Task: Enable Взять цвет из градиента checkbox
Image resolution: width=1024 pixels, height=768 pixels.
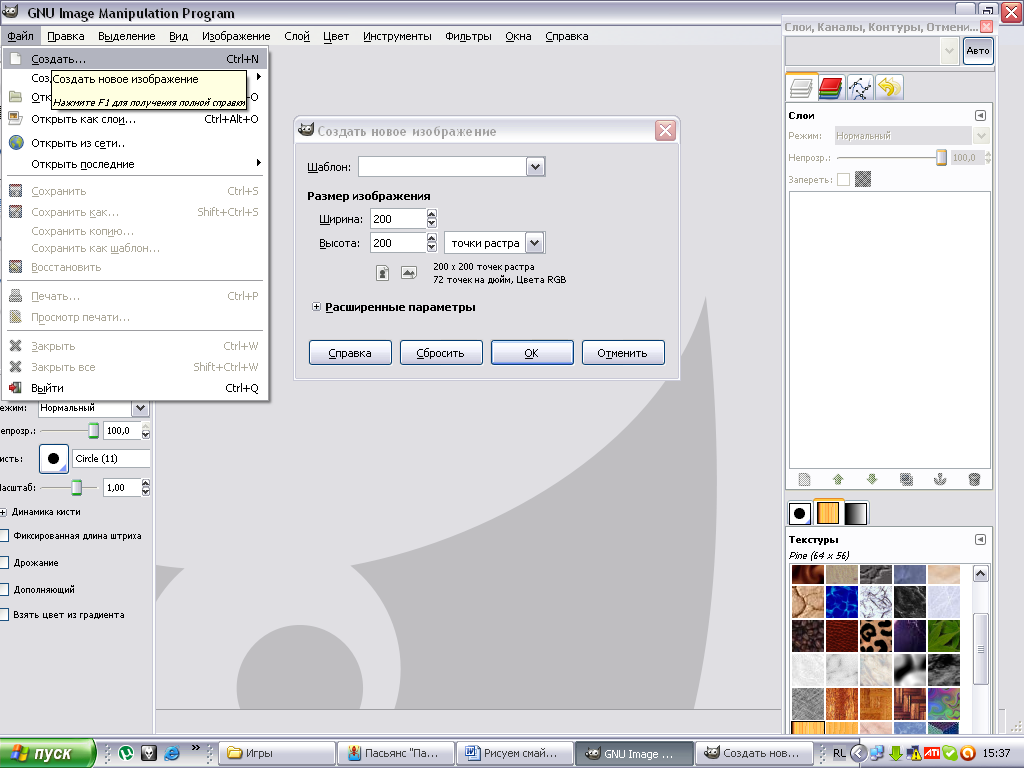Action: click(x=4, y=615)
